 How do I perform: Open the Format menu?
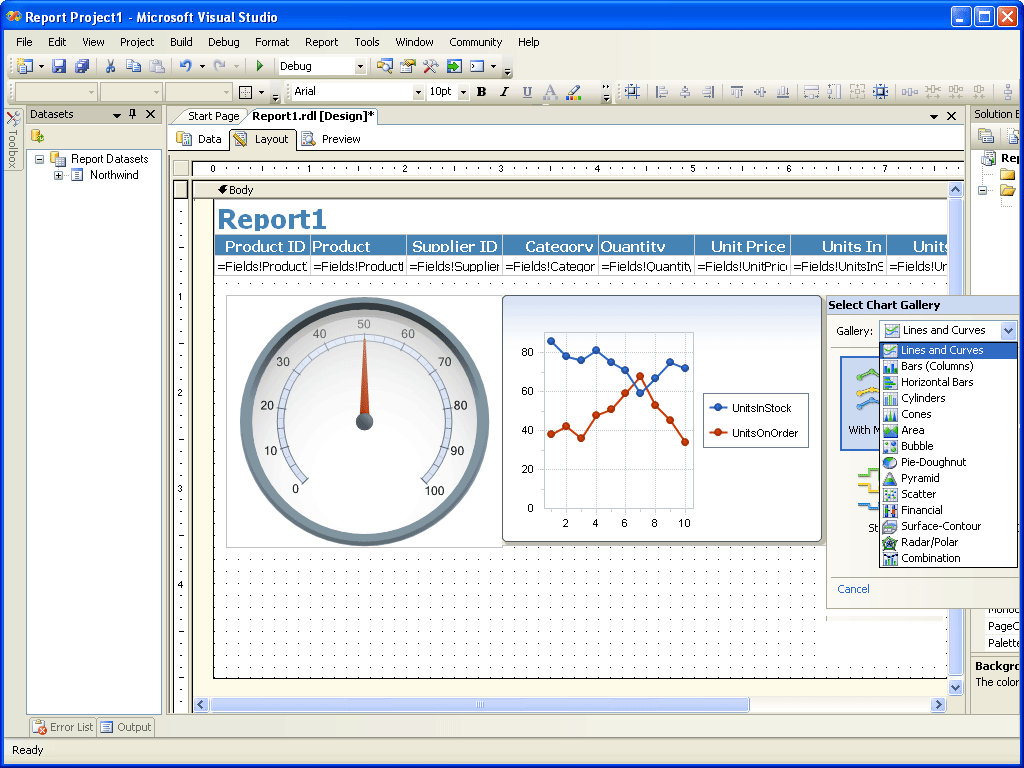click(x=272, y=42)
